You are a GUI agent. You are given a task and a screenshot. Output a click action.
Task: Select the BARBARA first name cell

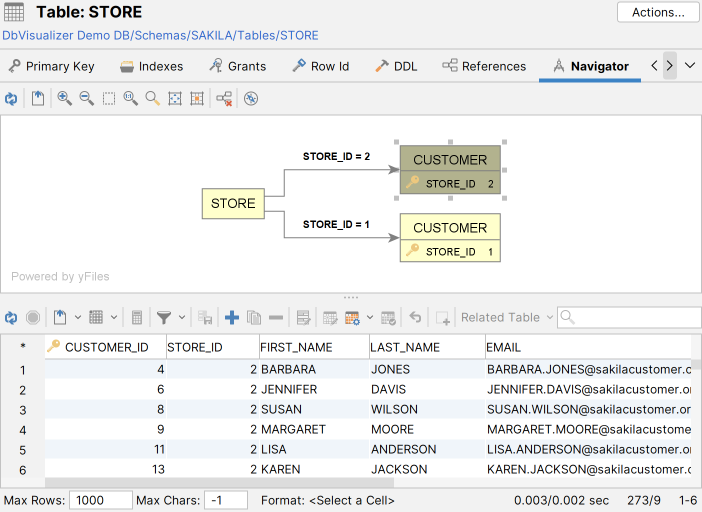coord(314,369)
